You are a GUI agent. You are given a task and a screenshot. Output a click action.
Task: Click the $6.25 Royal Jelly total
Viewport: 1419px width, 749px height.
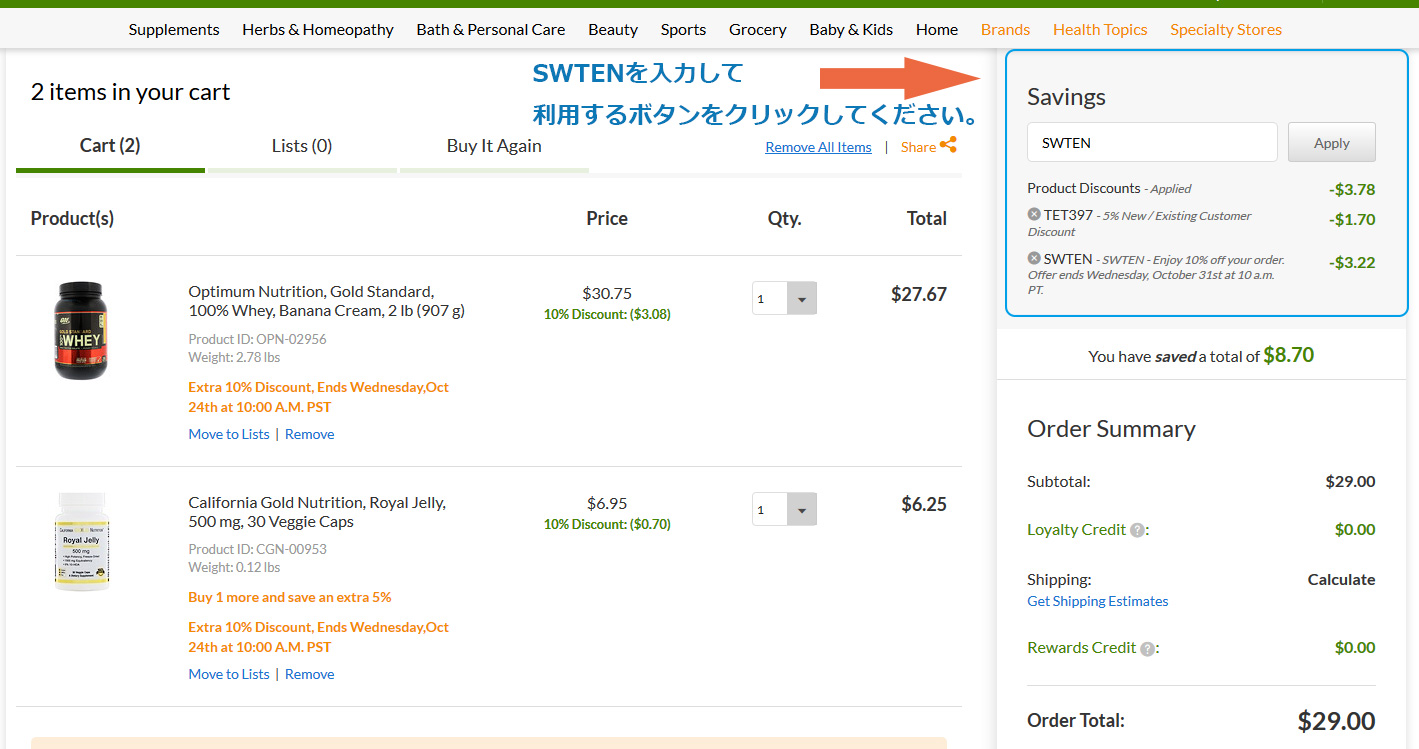[924, 504]
